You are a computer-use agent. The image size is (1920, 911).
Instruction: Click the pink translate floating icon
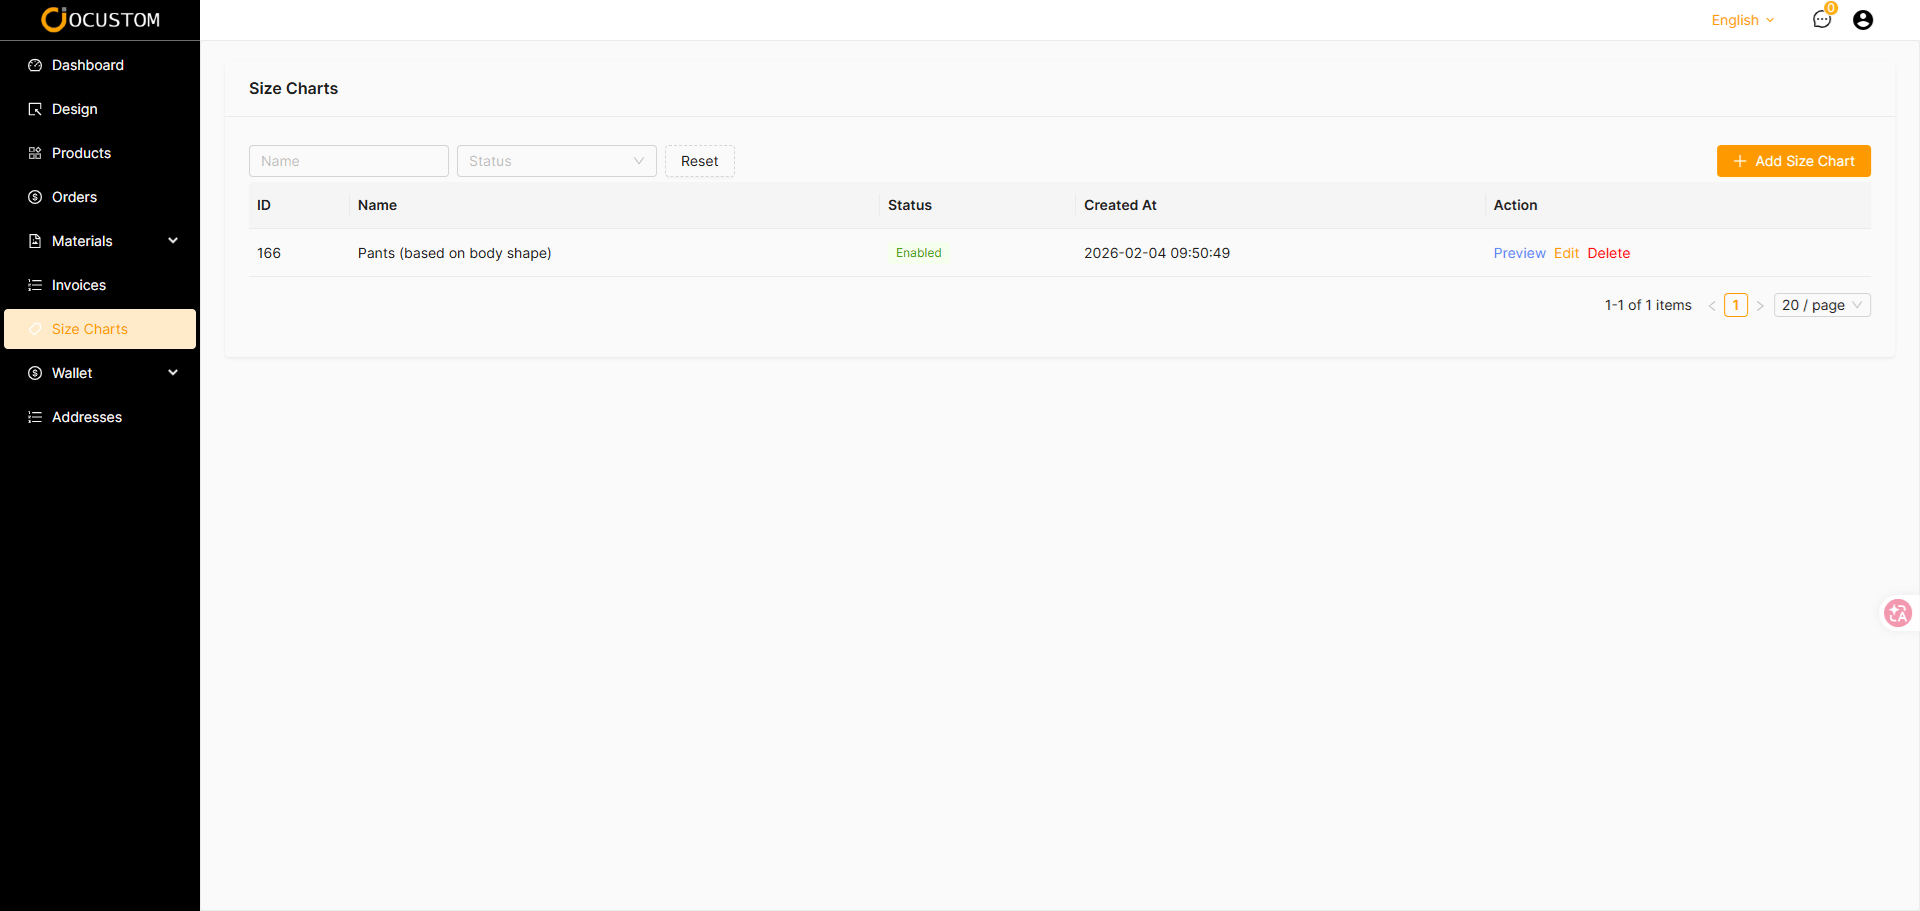(x=1897, y=613)
